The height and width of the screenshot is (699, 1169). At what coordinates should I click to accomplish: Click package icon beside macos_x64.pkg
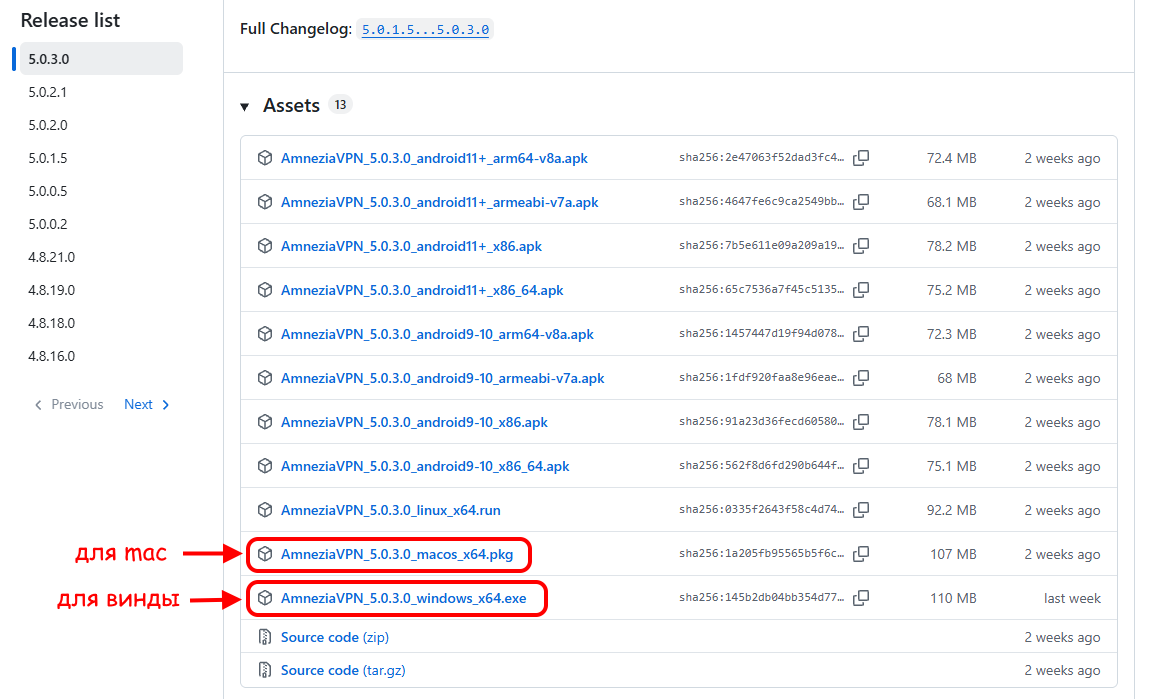point(265,554)
